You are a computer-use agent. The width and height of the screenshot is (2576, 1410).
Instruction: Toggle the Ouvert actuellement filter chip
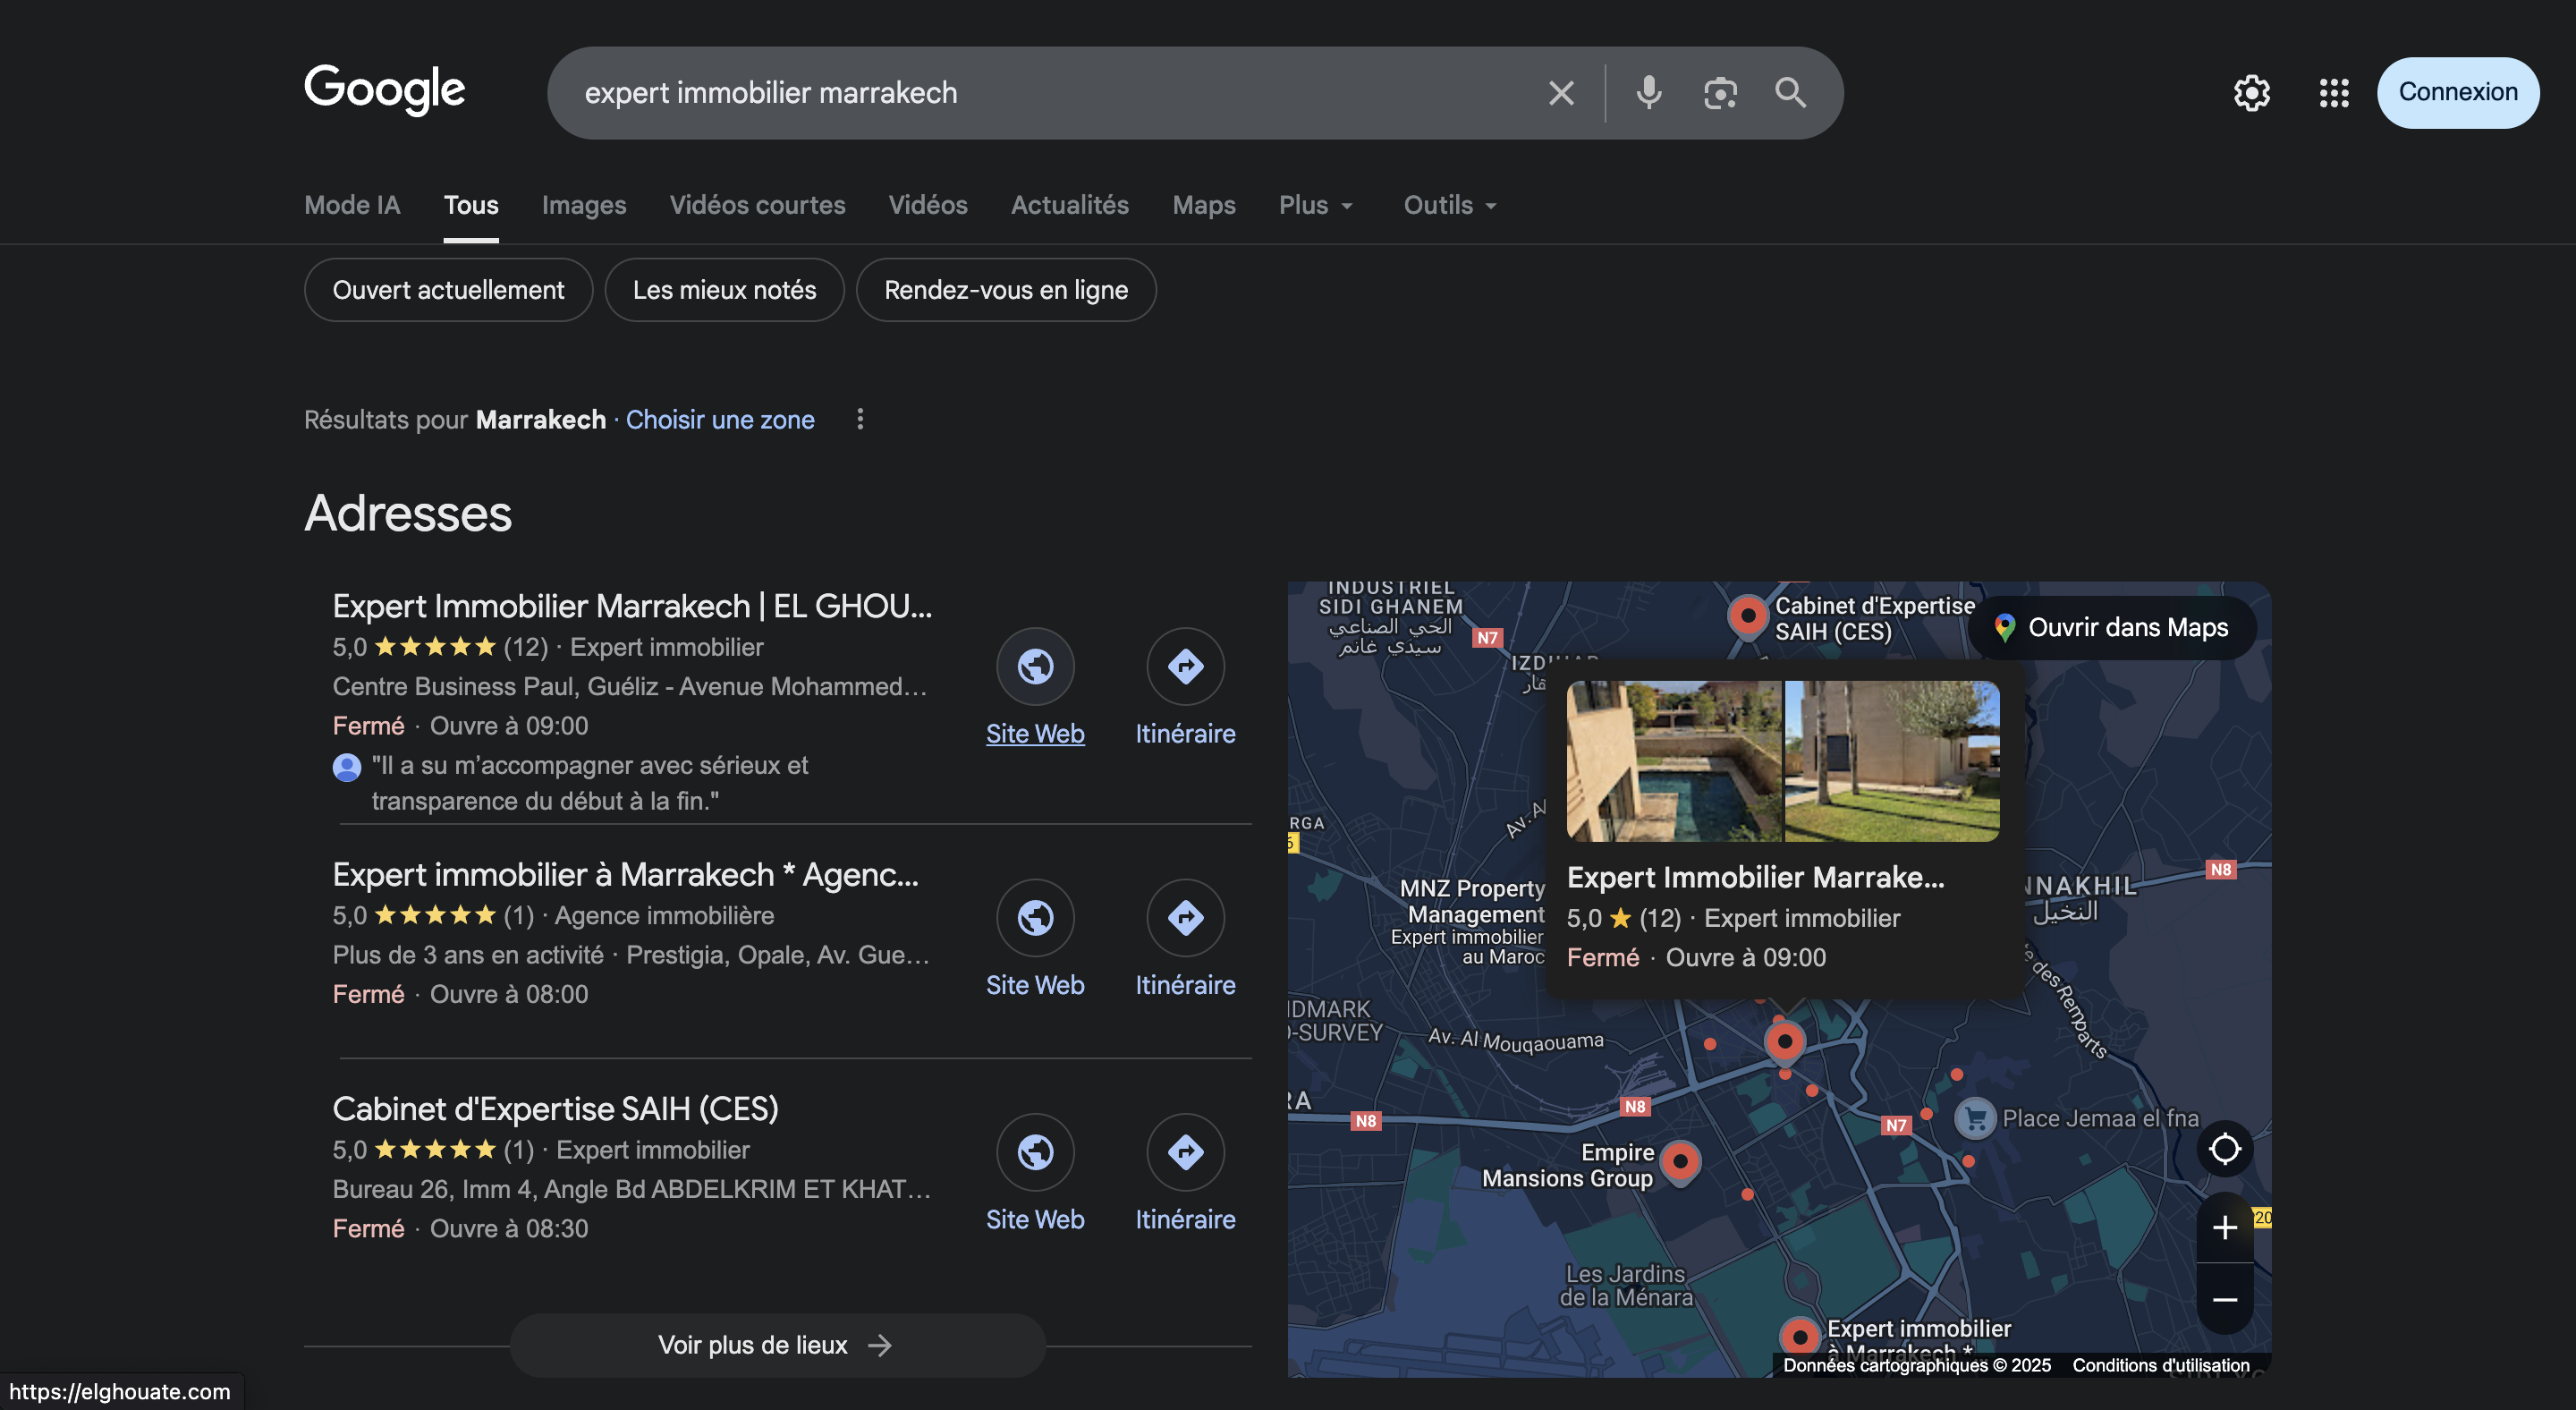[x=448, y=290]
